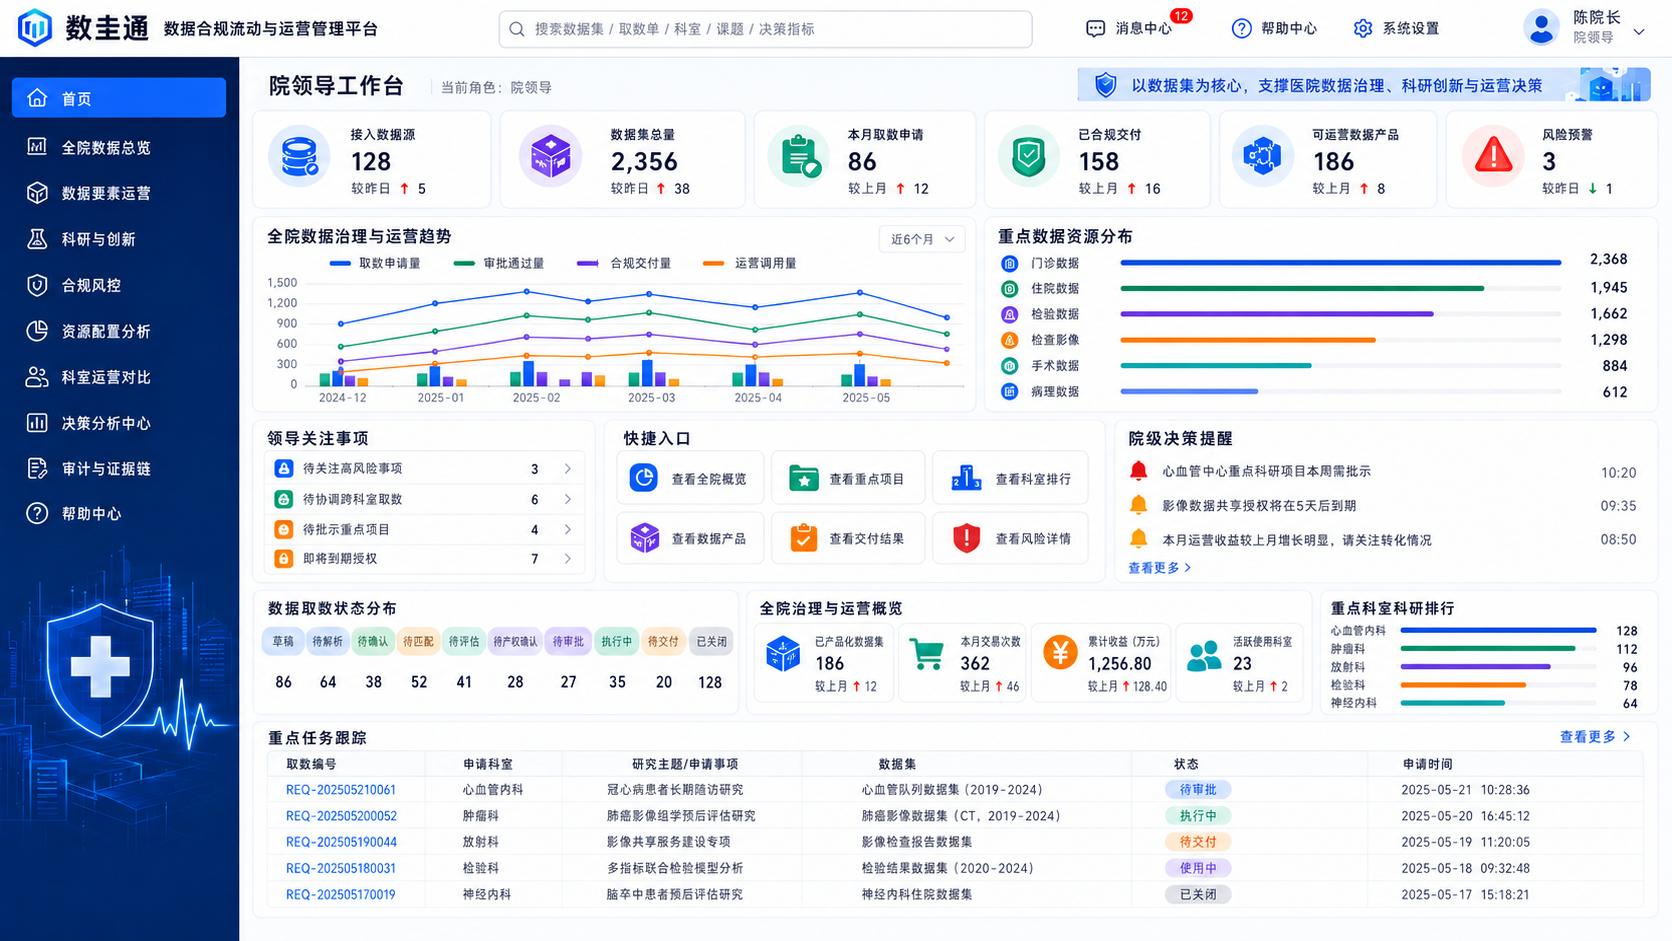This screenshot has width=1672, height=941.
Task: Click the 查看风险详情 red shield icon
Action: 966,538
